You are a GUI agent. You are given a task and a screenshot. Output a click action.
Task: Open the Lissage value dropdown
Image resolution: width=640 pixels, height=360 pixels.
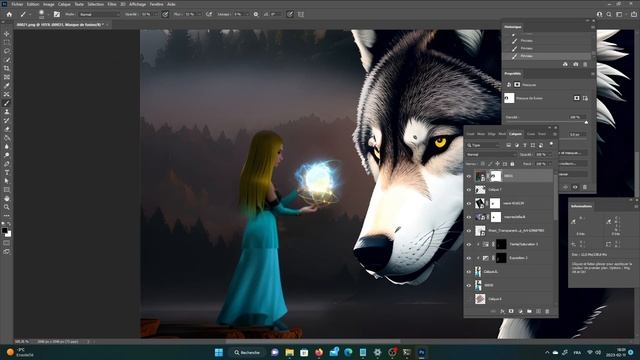tap(247, 14)
